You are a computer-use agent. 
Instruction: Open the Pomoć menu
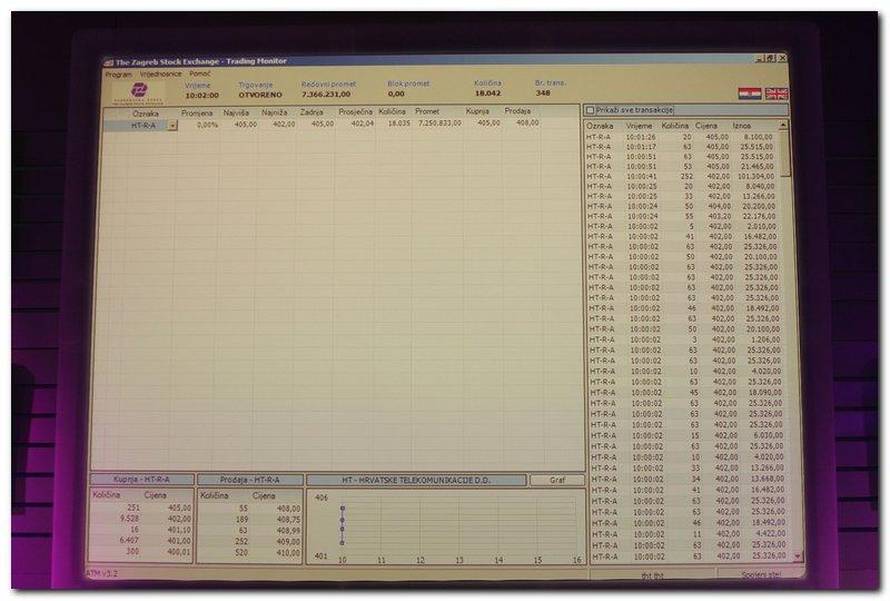pos(200,74)
